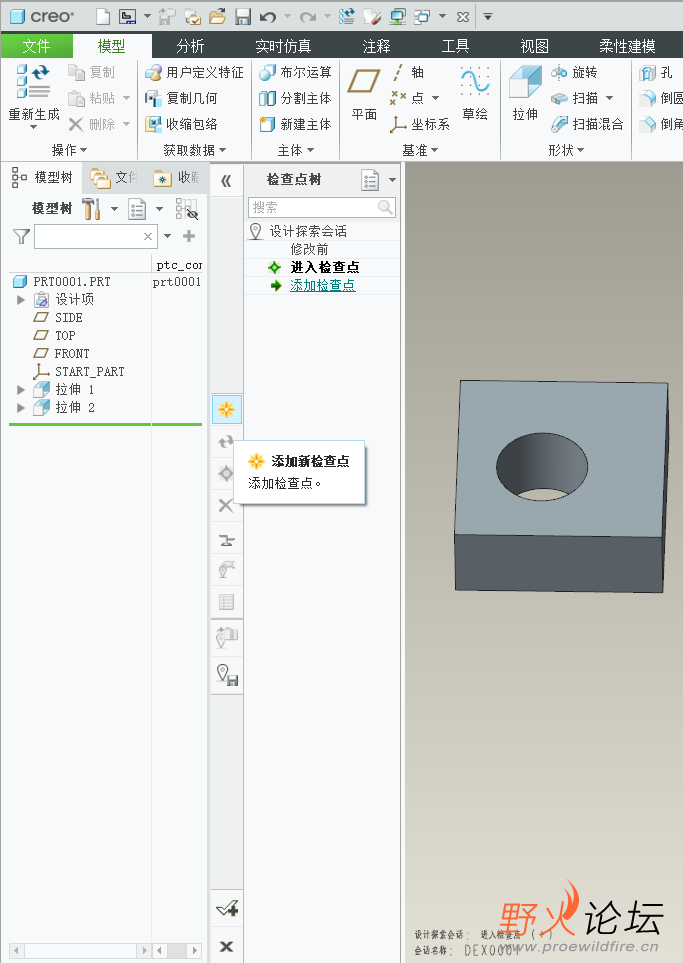Undo the last action
The width and height of the screenshot is (683, 963).
point(268,17)
